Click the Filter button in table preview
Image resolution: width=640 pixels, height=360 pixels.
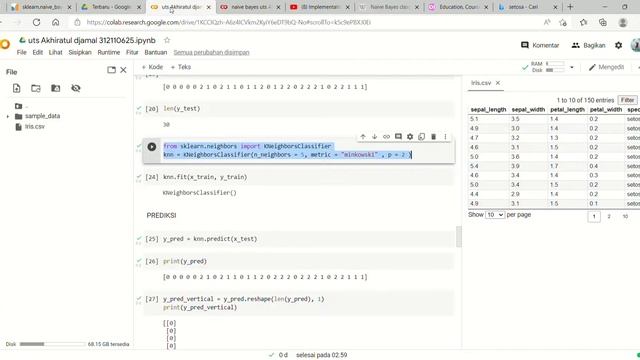[x=627, y=100]
